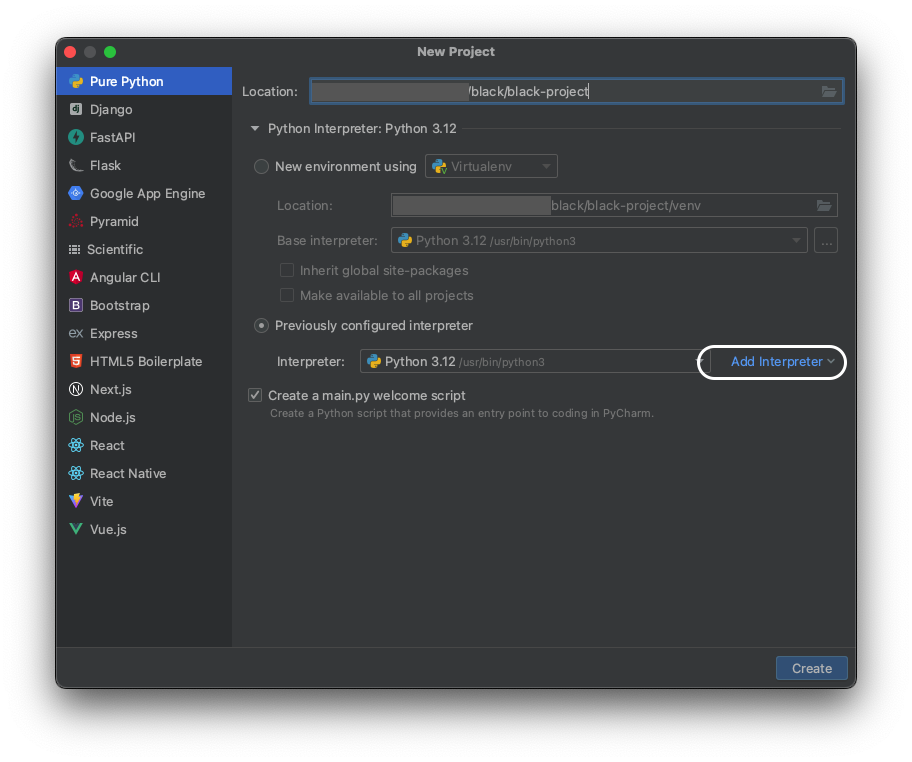Image resolution: width=912 pixels, height=762 pixels.
Task: Click the Scientific project icon
Action: (74, 250)
